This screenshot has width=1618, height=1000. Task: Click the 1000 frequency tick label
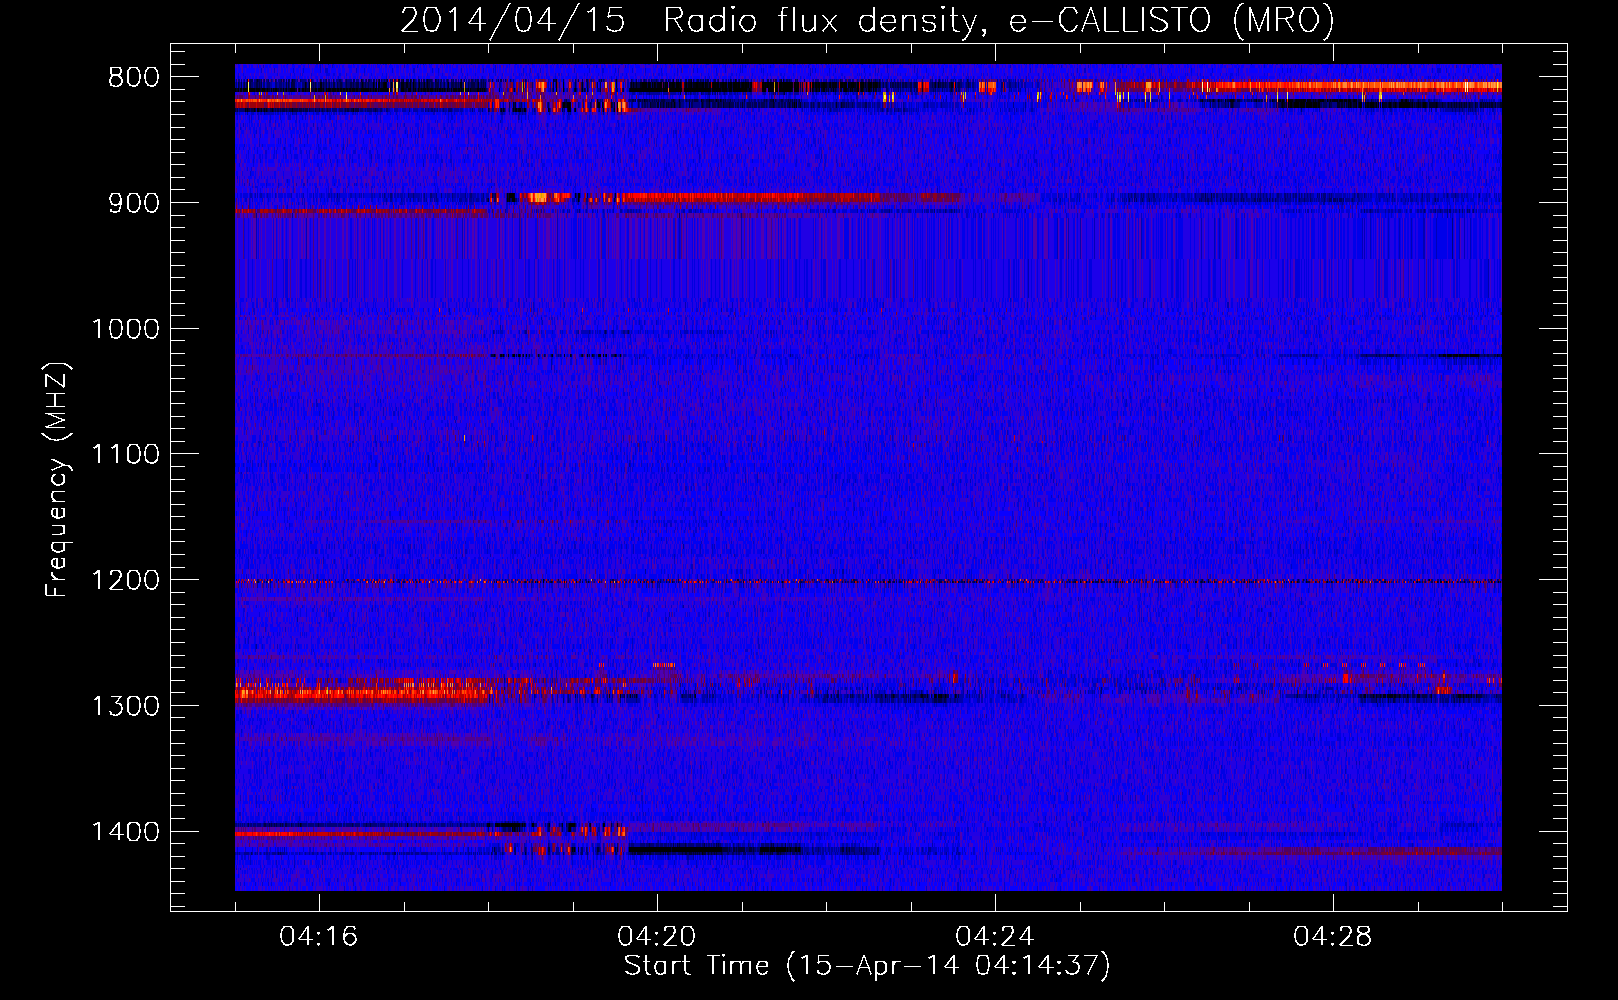pos(125,329)
